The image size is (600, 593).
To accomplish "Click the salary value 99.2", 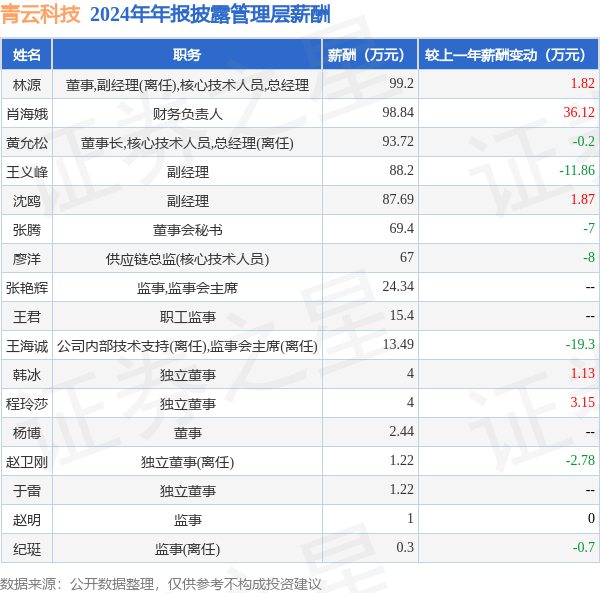I will pyautogui.click(x=401, y=83).
